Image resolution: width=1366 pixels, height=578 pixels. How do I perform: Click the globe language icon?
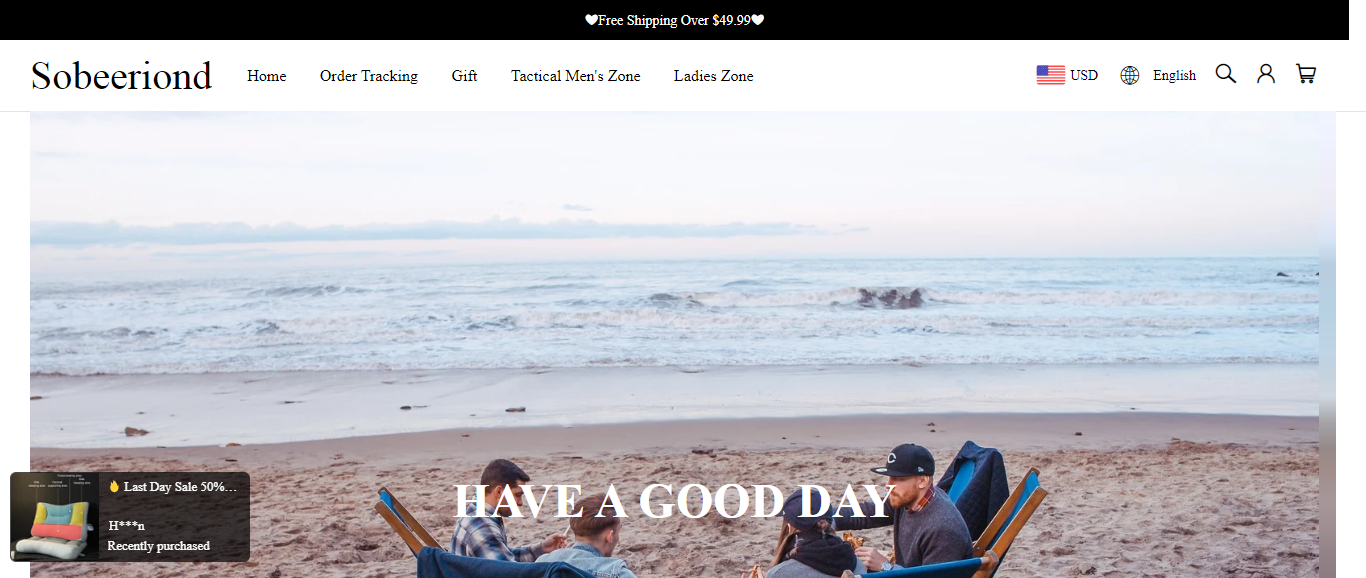1130,75
